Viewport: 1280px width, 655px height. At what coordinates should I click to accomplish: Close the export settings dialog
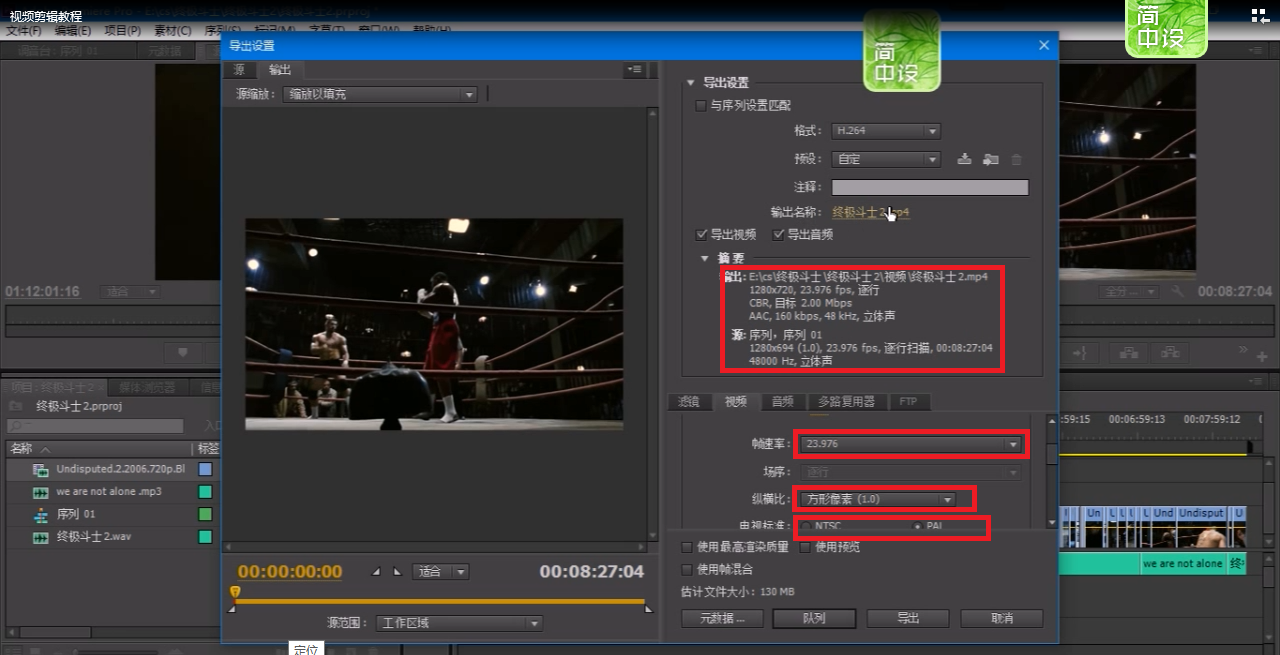[x=1044, y=45]
